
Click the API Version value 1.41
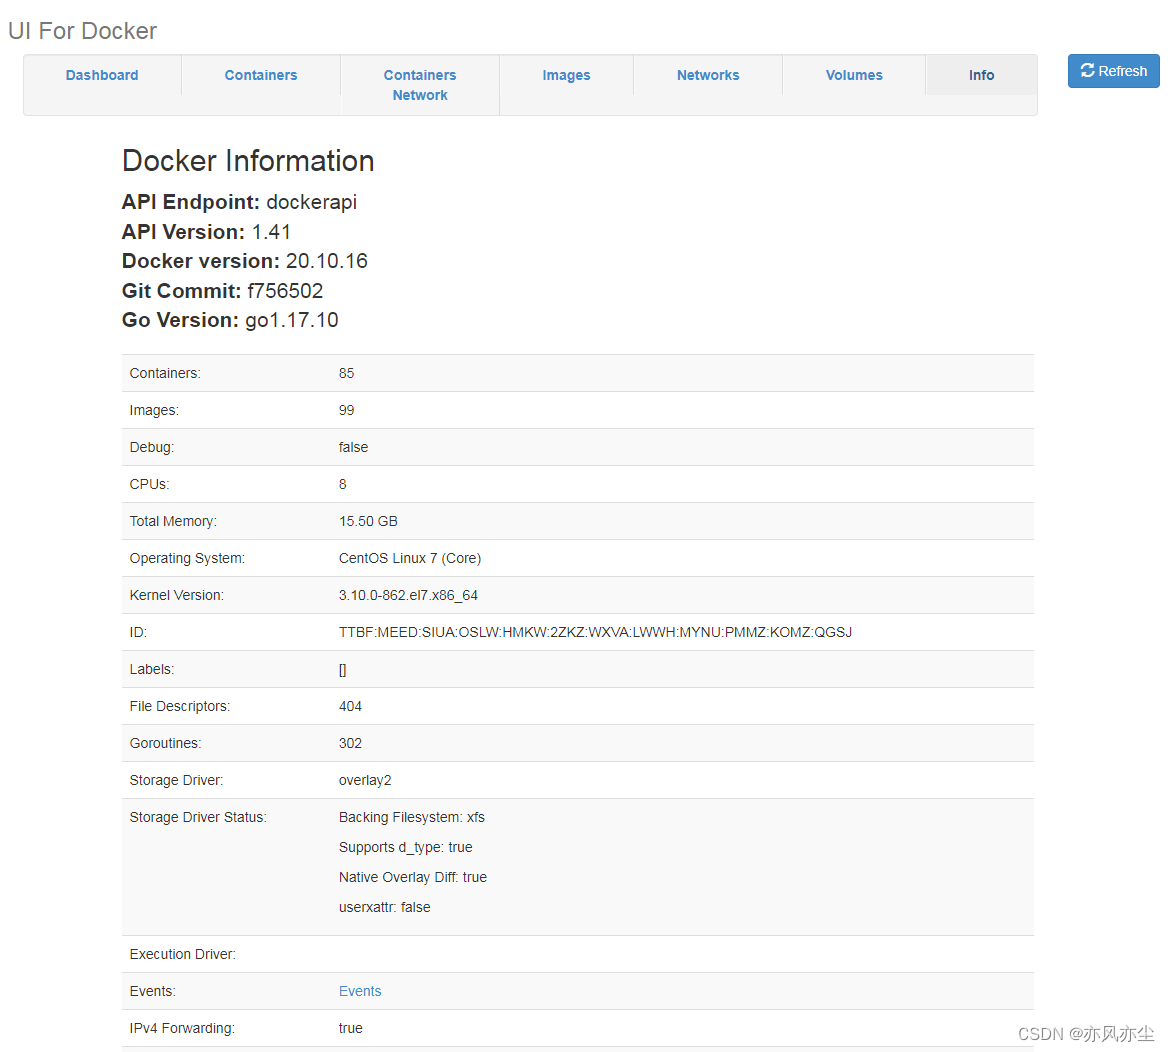tap(271, 232)
